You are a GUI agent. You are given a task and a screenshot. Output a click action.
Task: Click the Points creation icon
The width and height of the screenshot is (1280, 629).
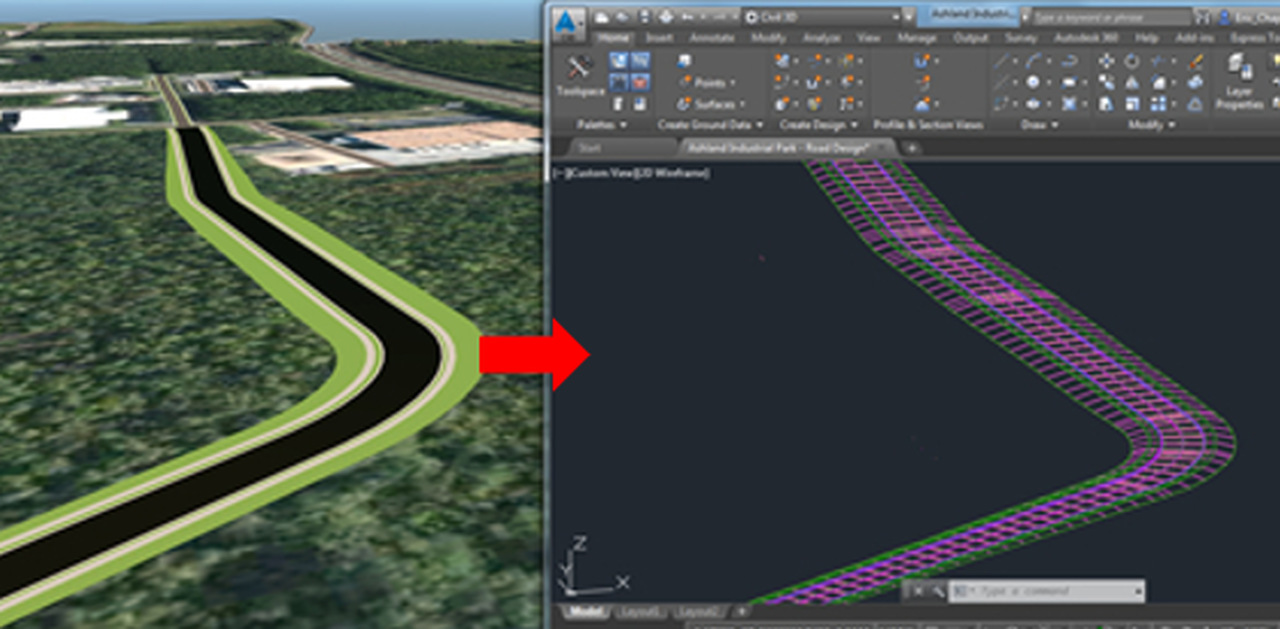click(x=686, y=83)
